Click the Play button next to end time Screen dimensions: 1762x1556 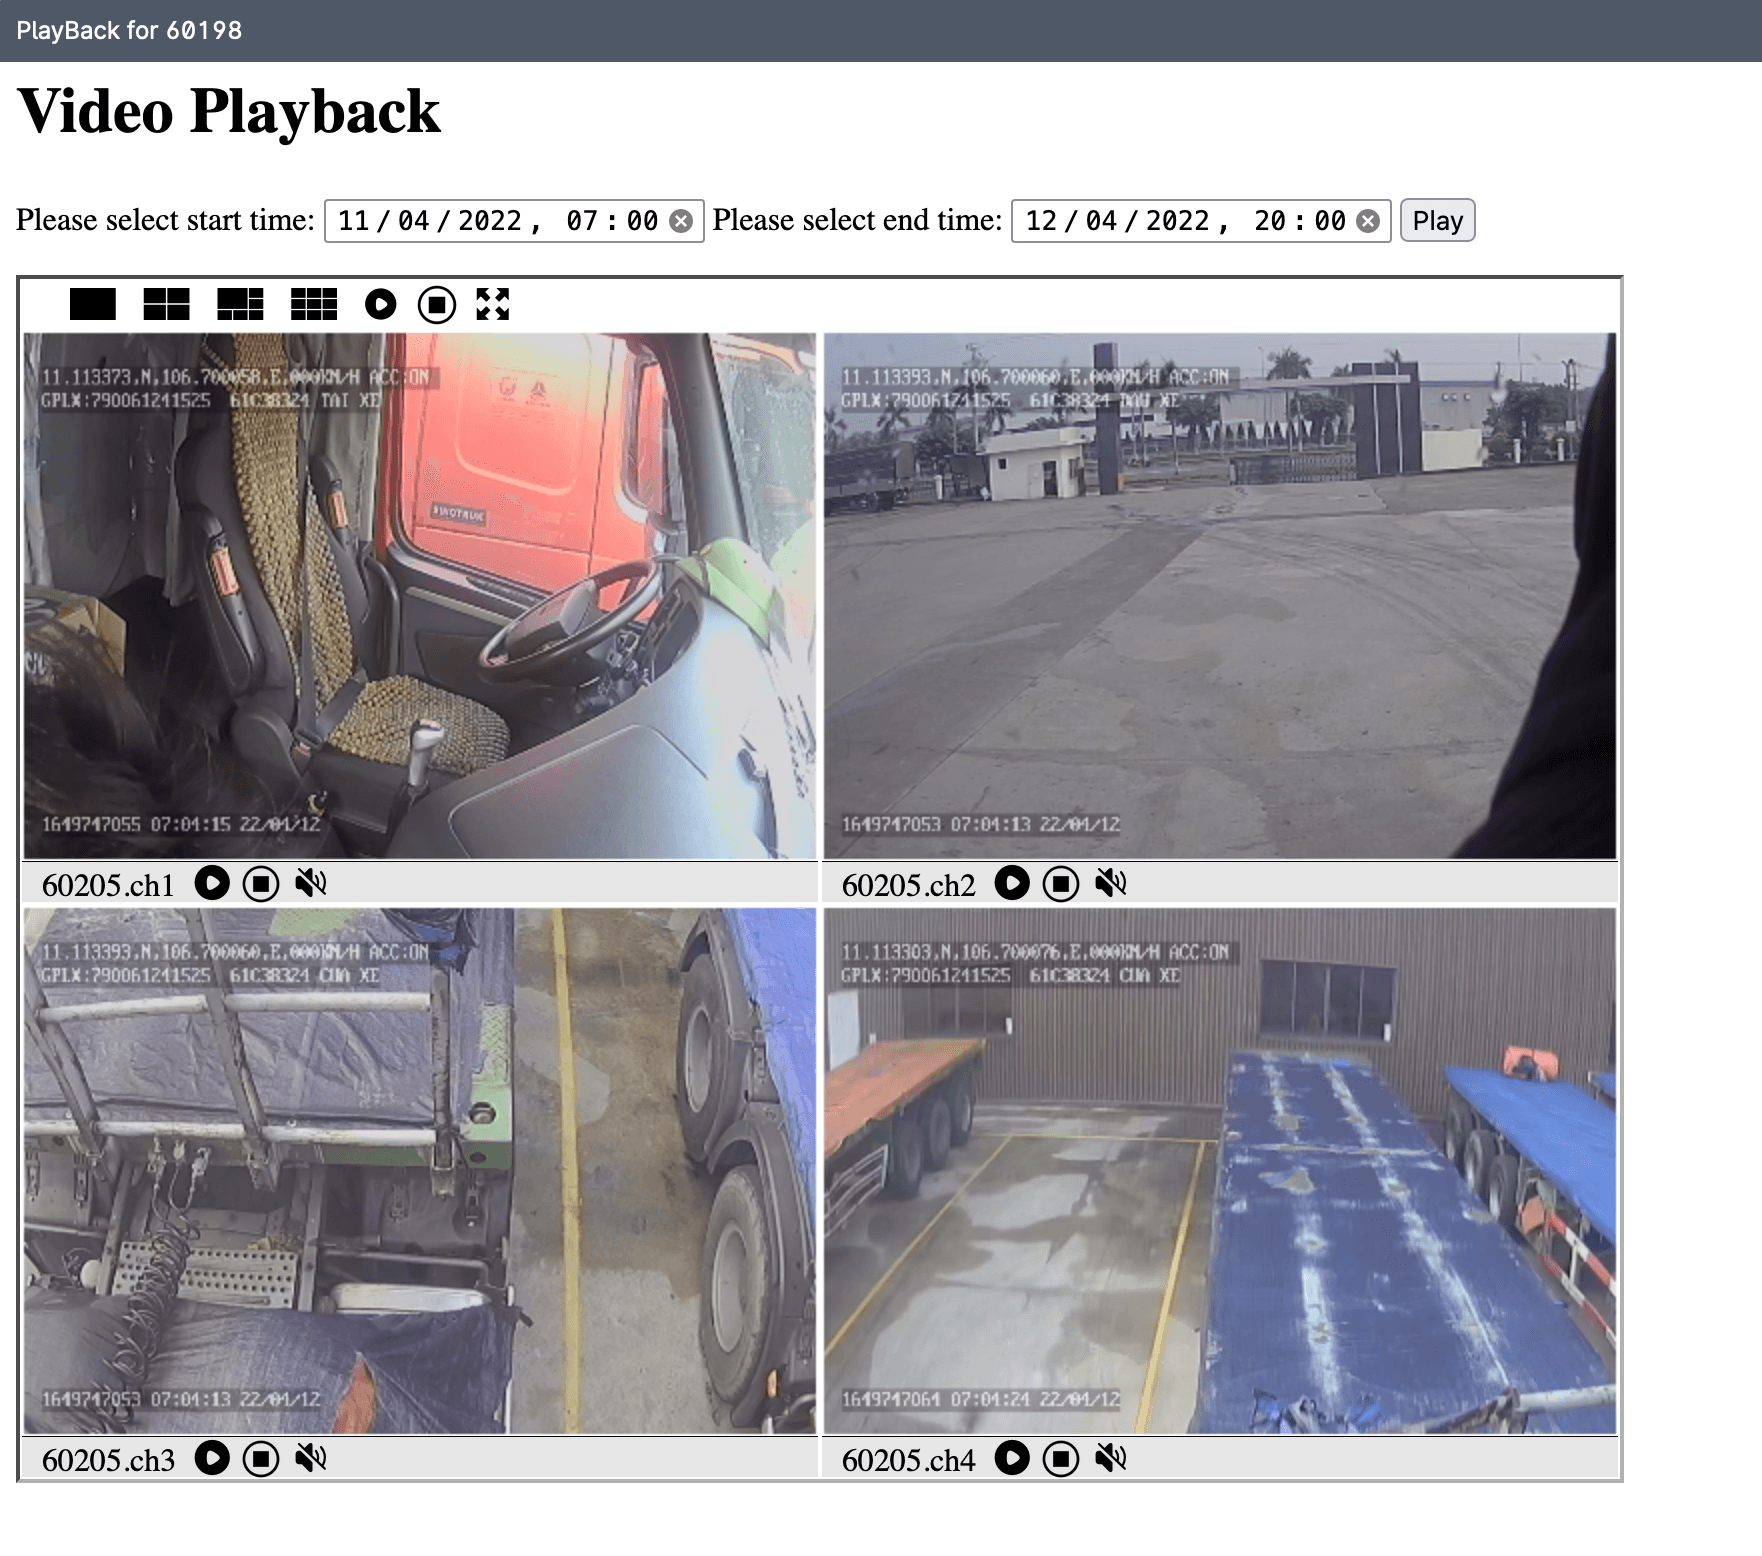pos(1437,220)
